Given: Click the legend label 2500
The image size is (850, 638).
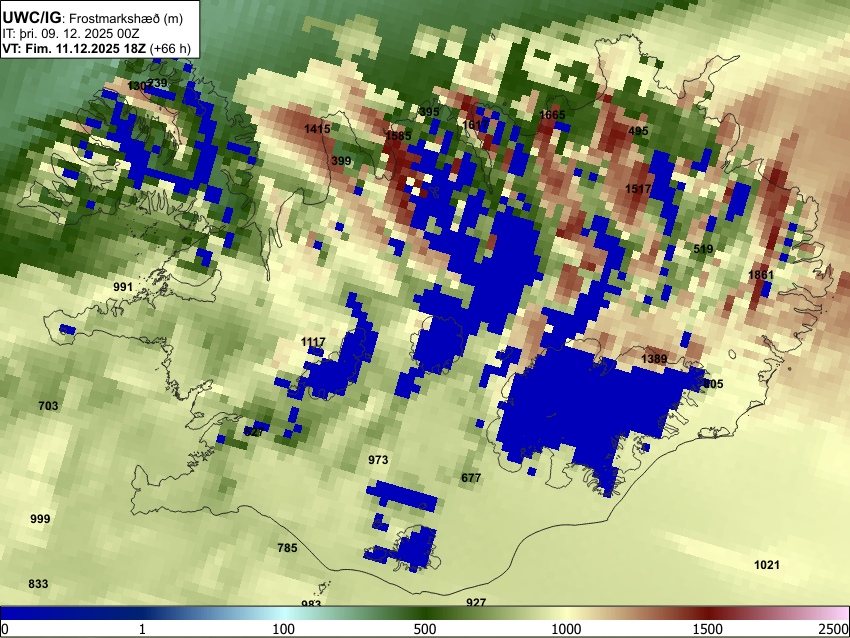Looking at the screenshot, I should 835,629.
